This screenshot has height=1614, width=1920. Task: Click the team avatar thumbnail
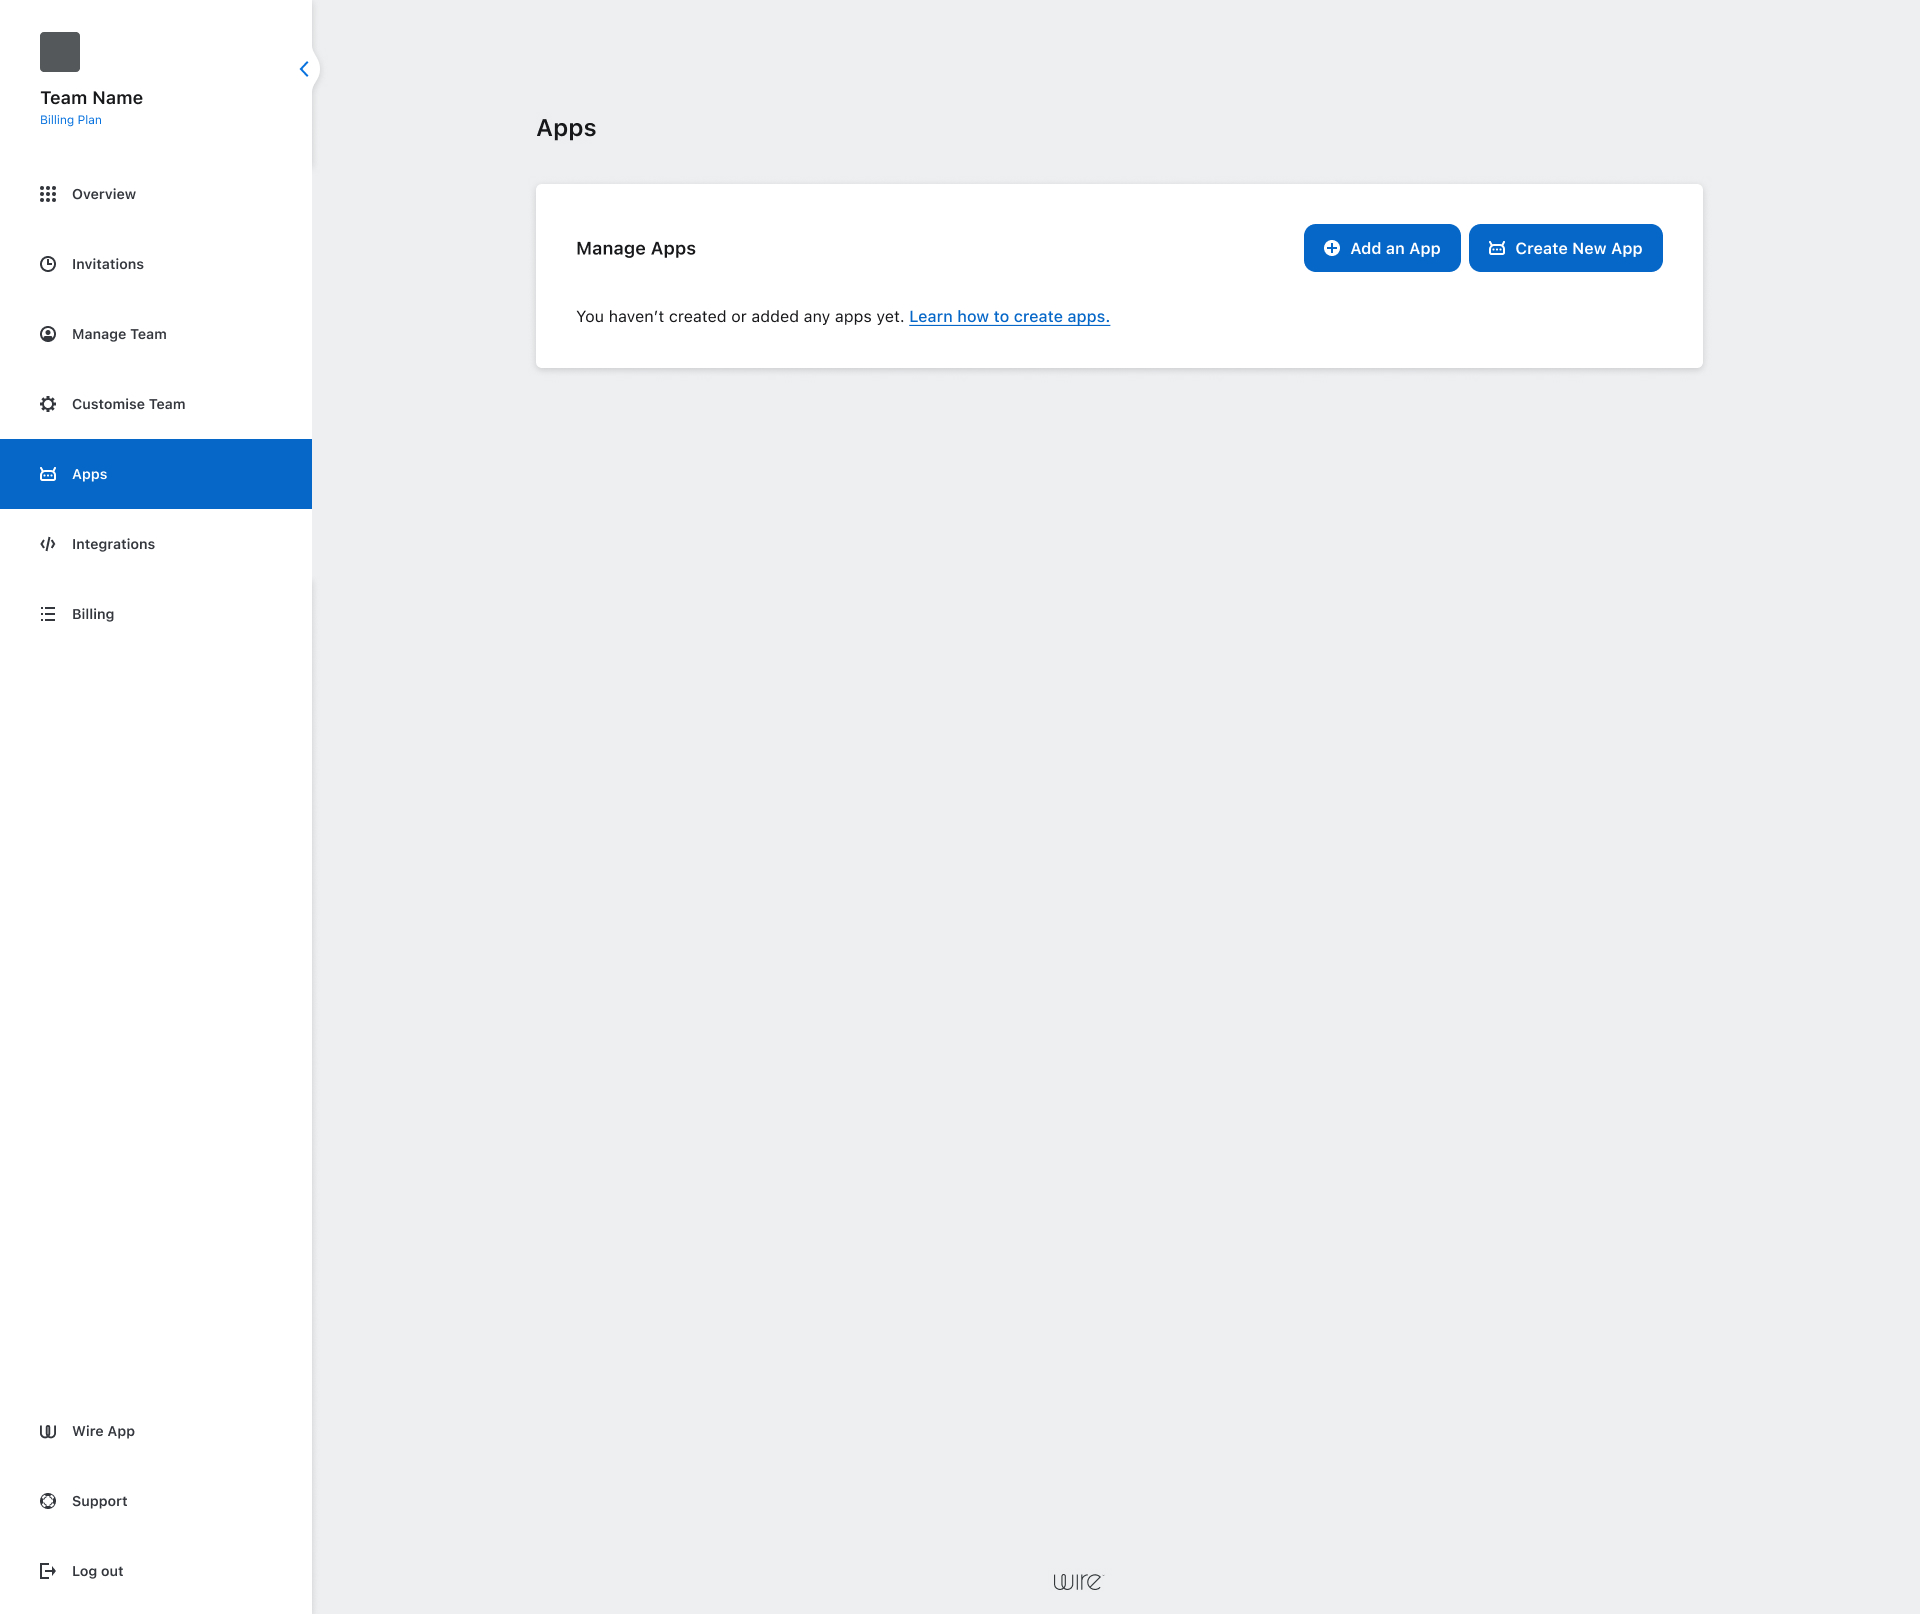[x=60, y=52]
